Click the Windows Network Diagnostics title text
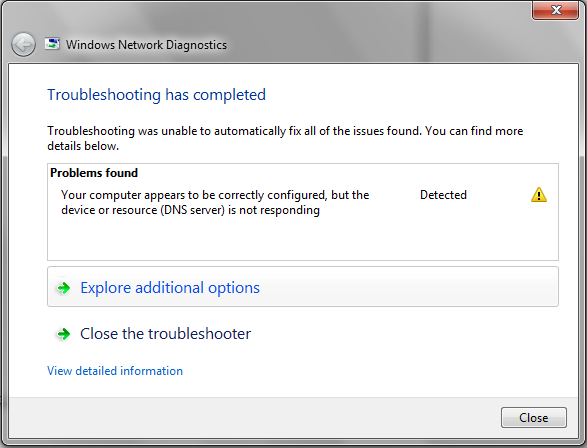This screenshot has height=448, width=587. [x=146, y=45]
